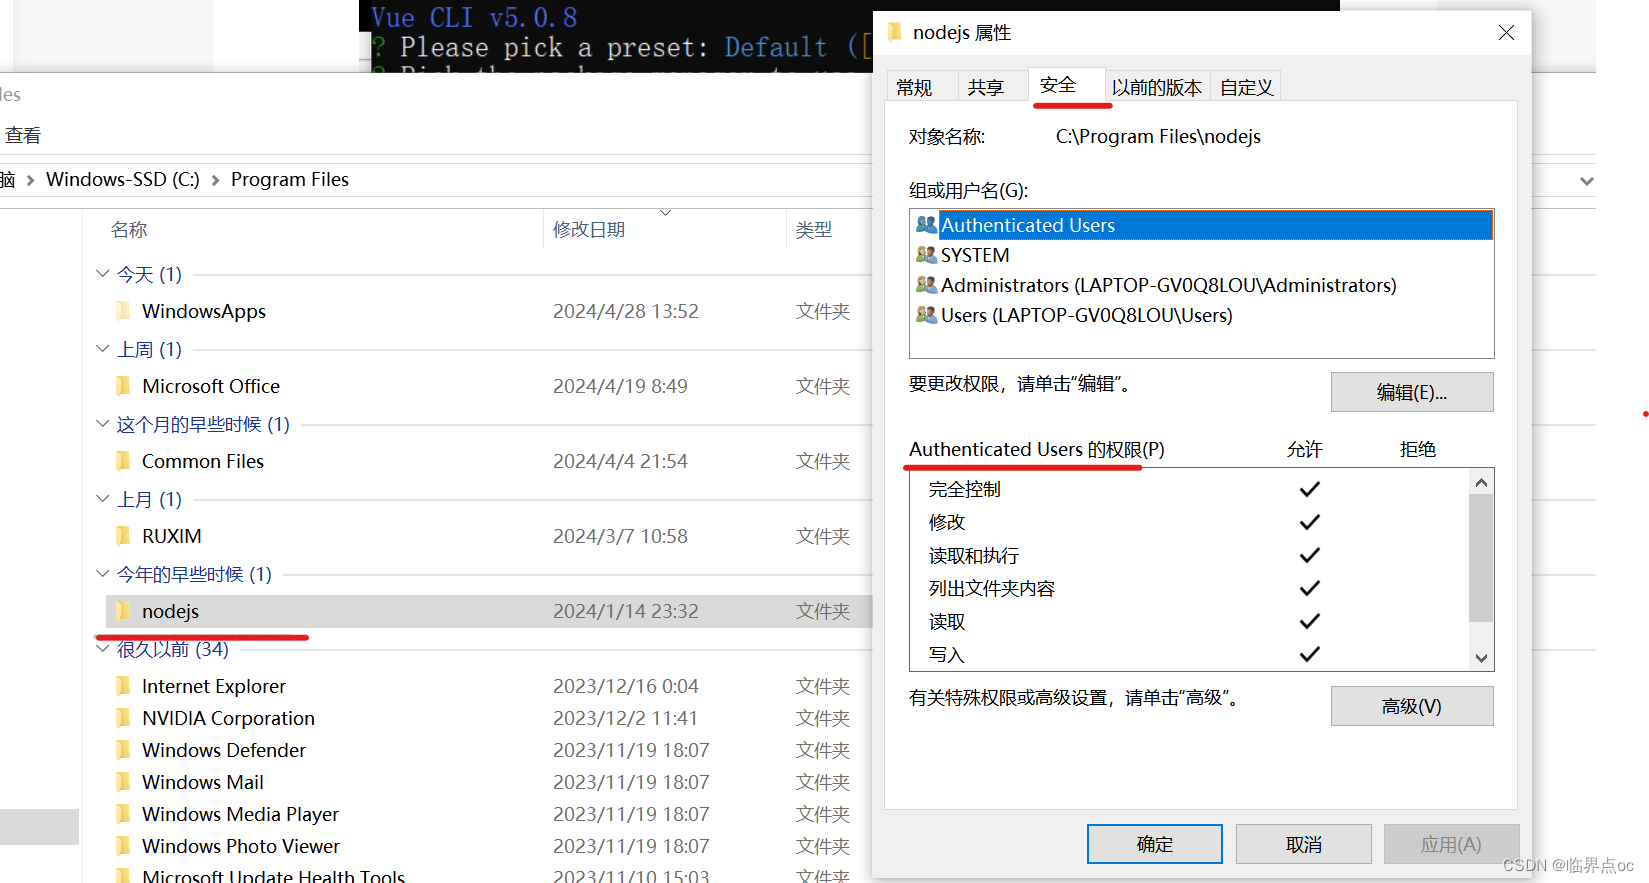Select the Common Files folder name
The width and height of the screenshot is (1649, 883).
[203, 461]
